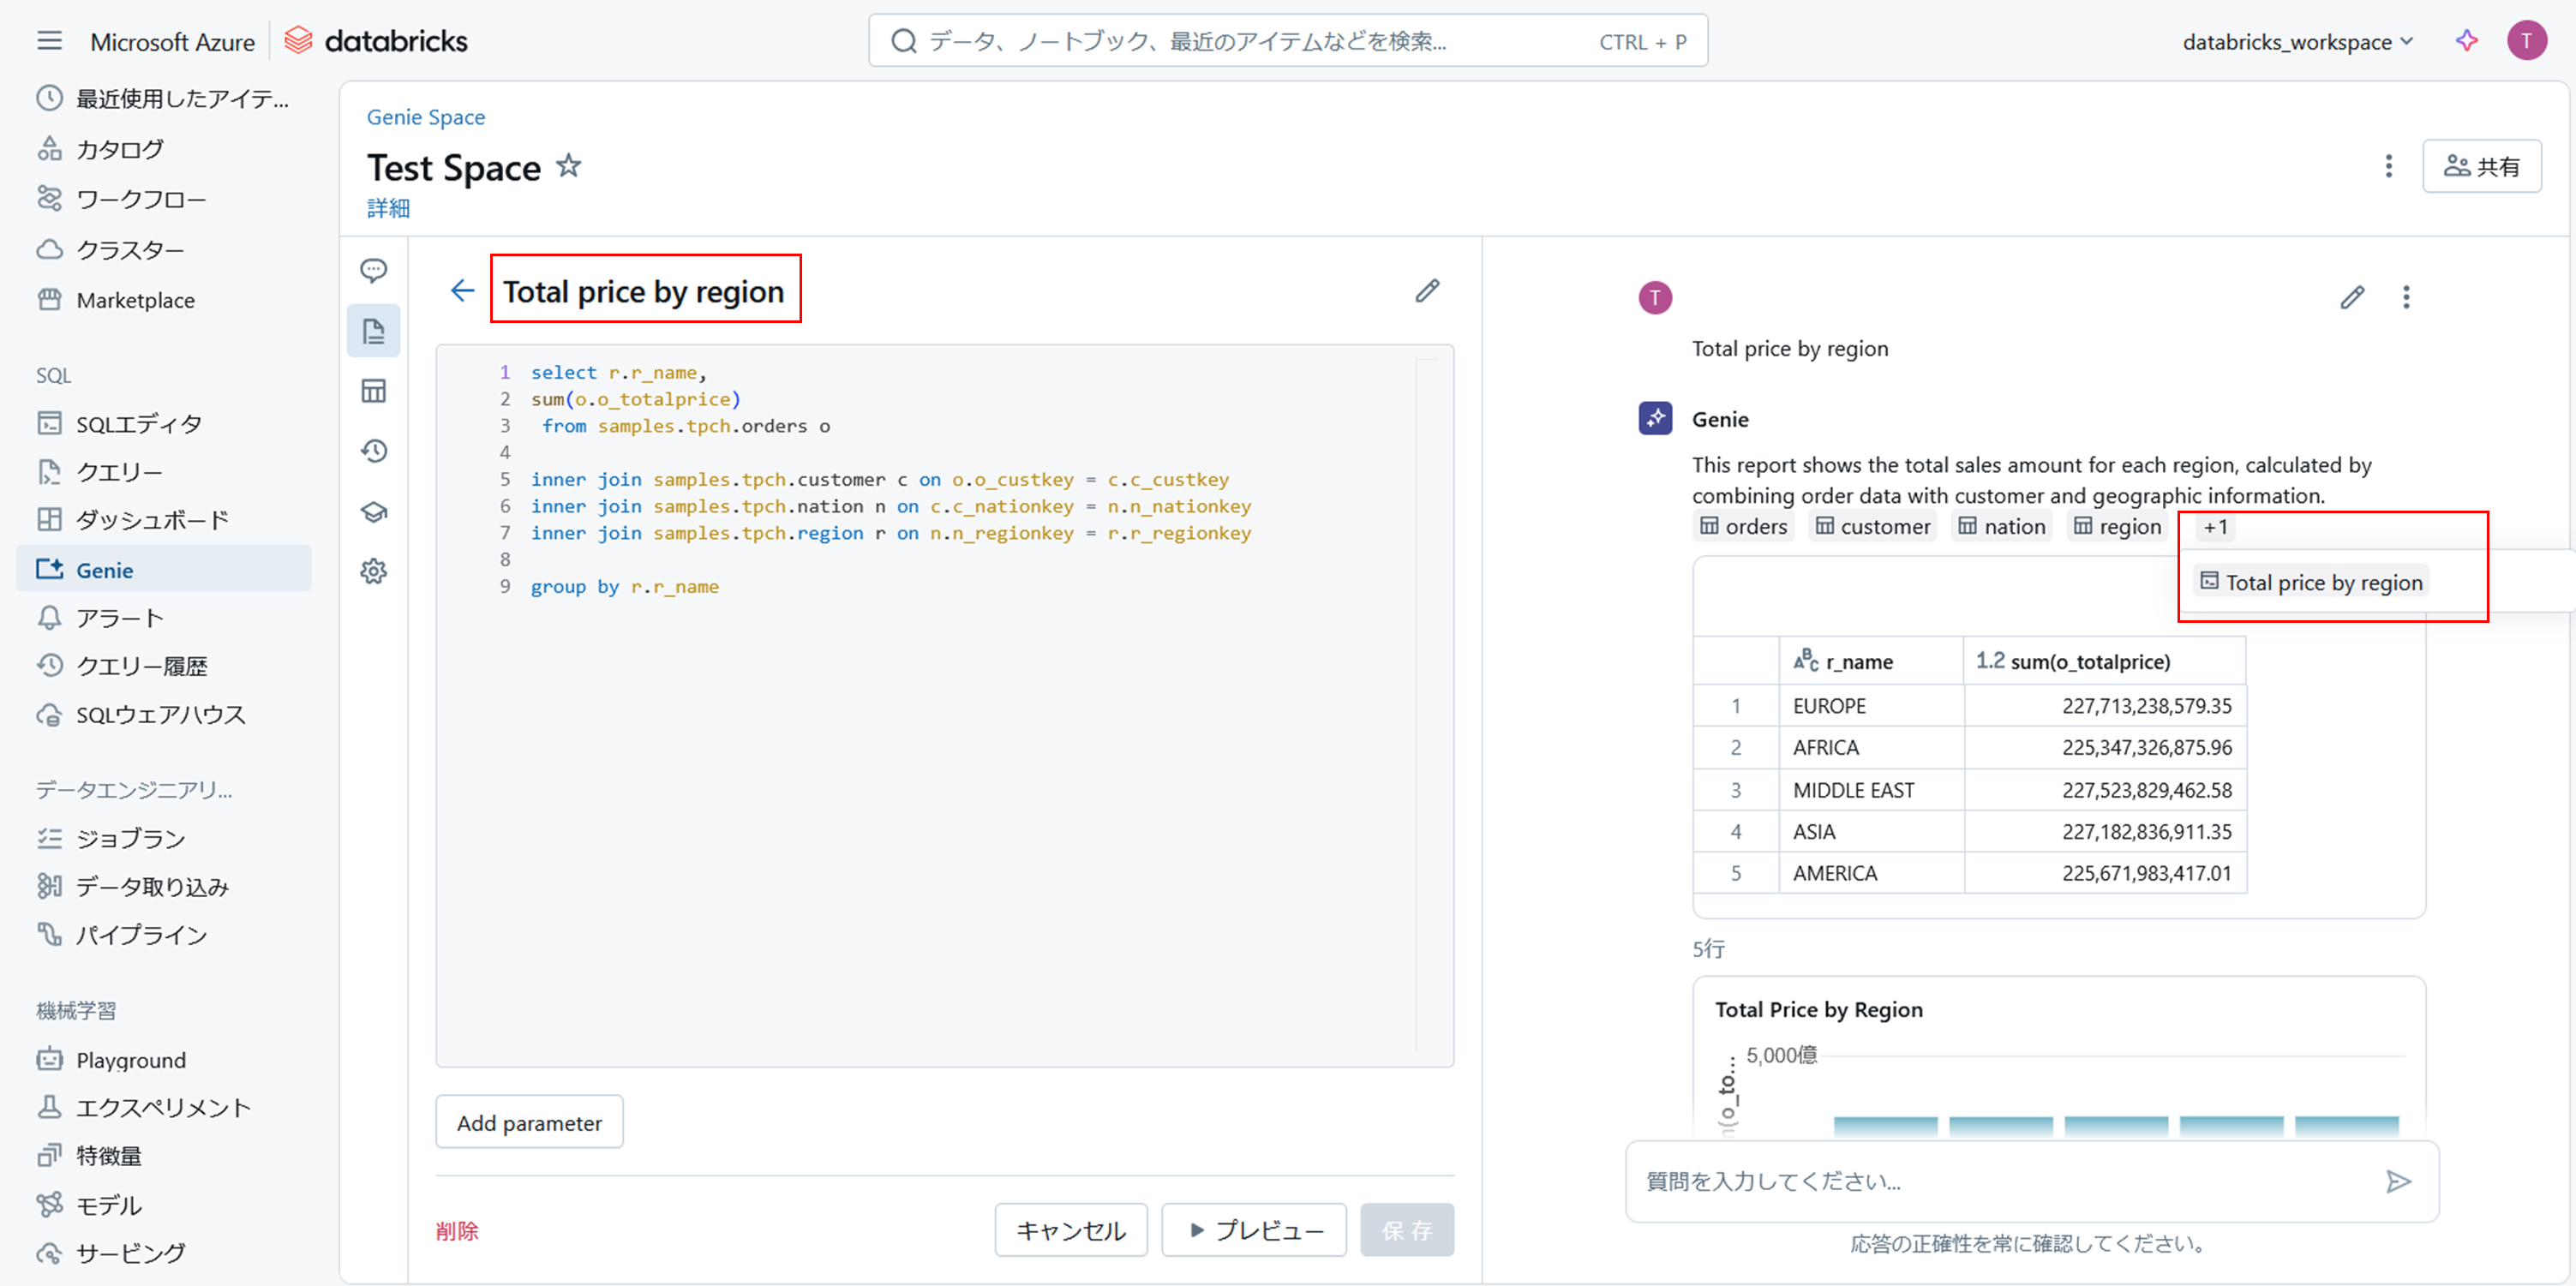Click the question input field

(2005, 1181)
